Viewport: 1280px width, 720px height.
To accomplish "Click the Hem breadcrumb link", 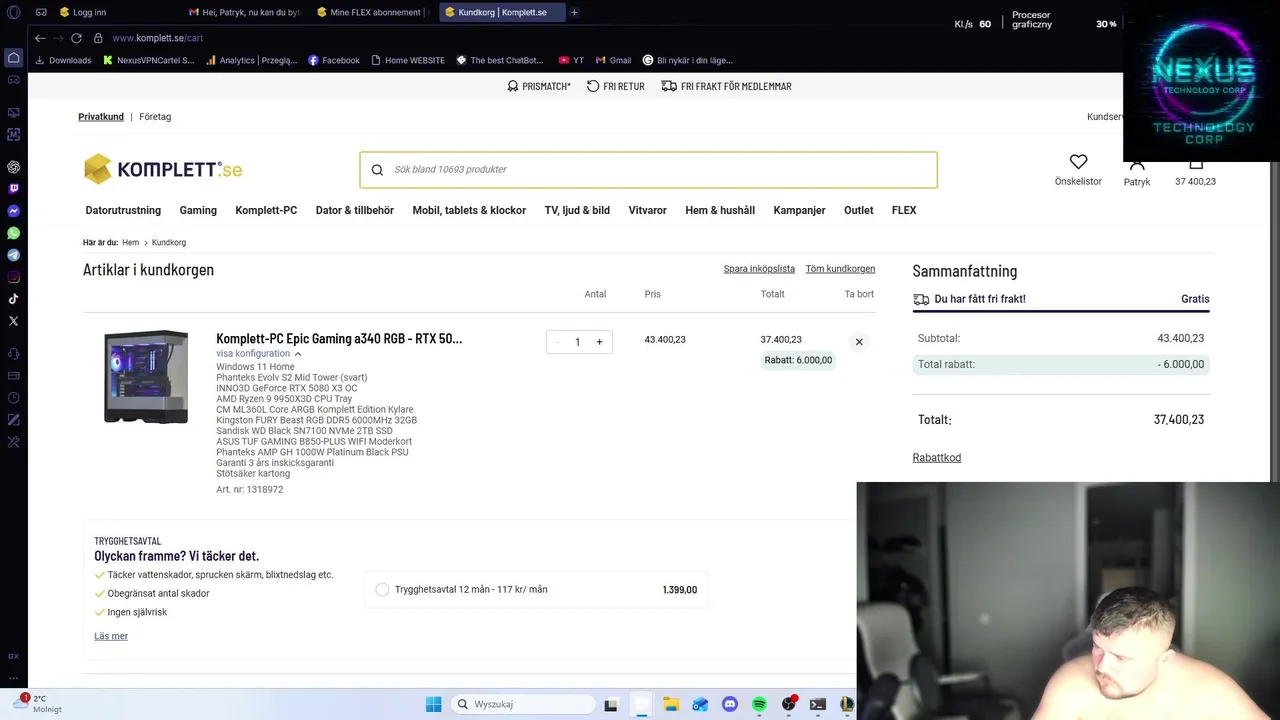I will pyautogui.click(x=131, y=243).
